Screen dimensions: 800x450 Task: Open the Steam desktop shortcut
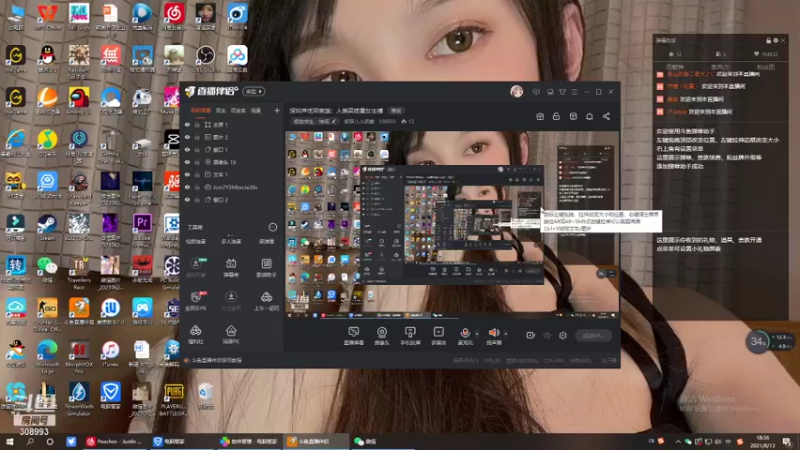[47, 228]
